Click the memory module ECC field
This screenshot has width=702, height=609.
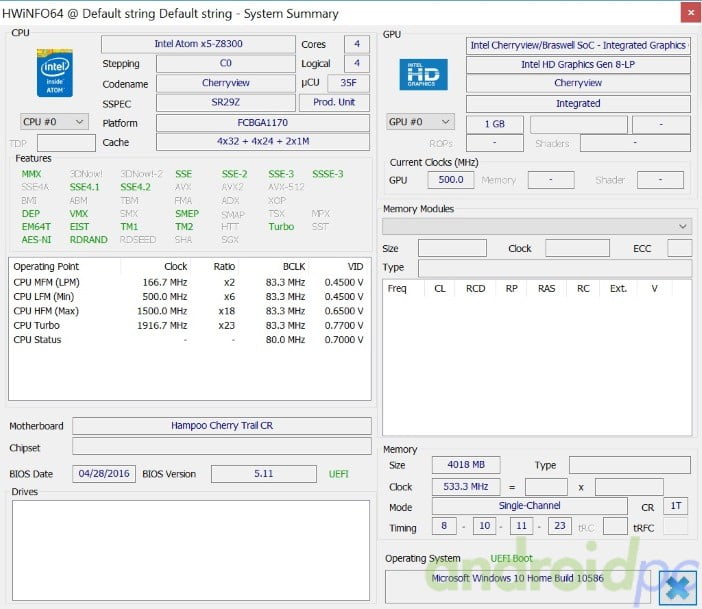click(x=679, y=248)
